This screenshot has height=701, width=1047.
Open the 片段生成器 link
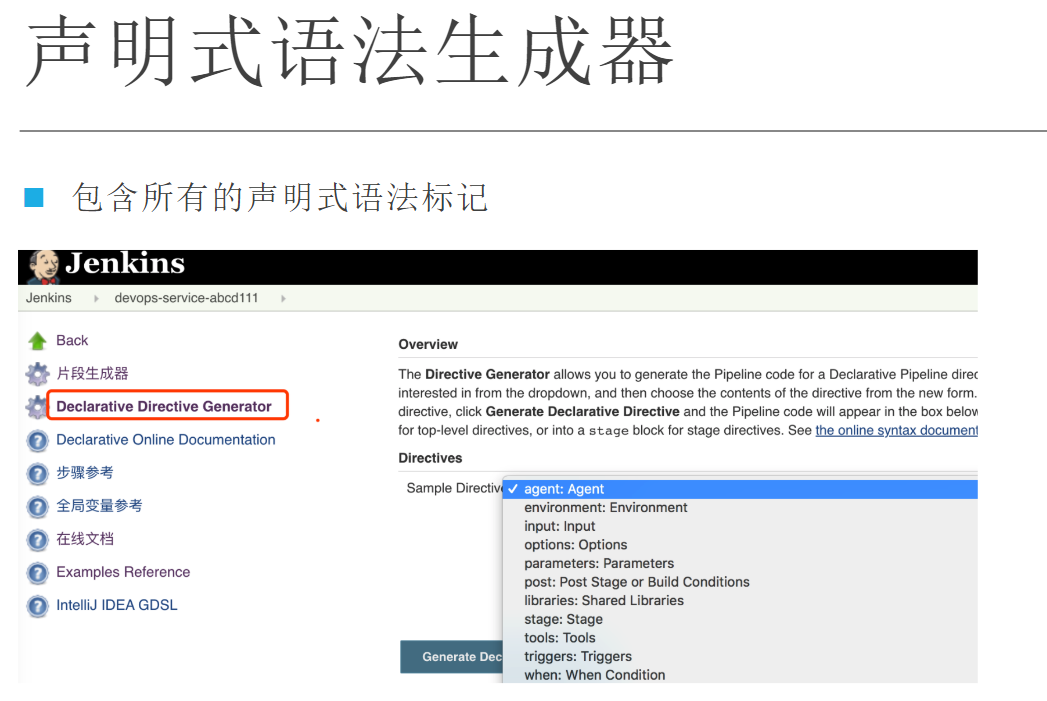tap(92, 373)
